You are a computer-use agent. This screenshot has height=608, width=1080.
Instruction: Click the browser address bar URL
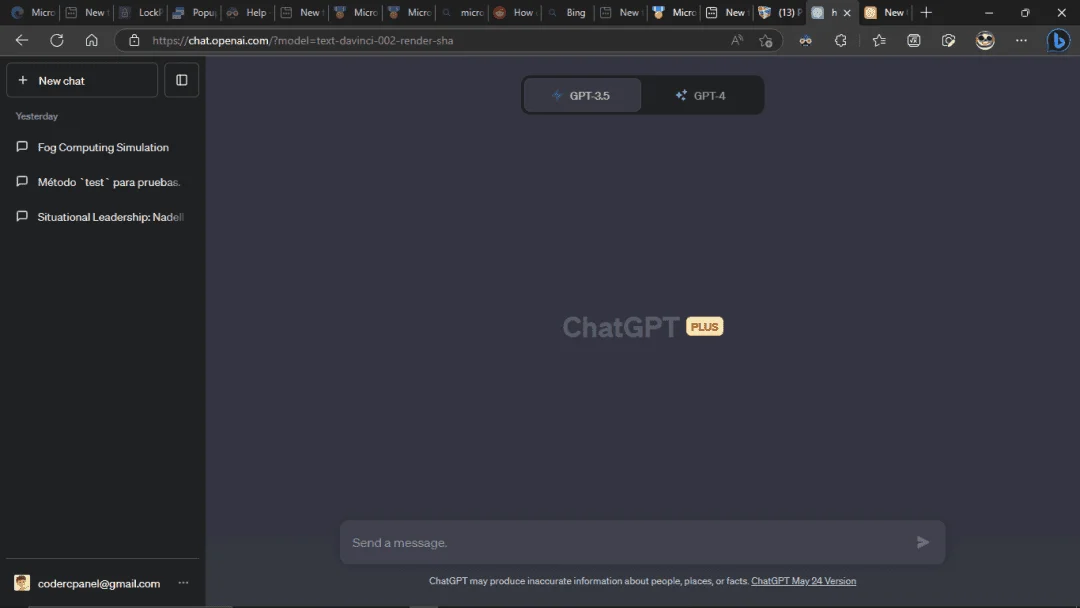click(x=302, y=41)
